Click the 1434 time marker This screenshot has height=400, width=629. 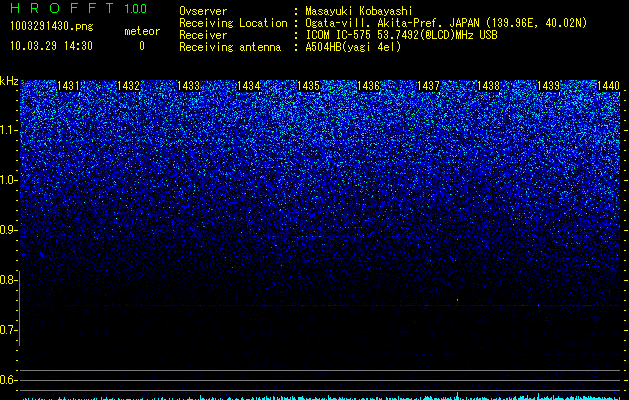[248, 86]
